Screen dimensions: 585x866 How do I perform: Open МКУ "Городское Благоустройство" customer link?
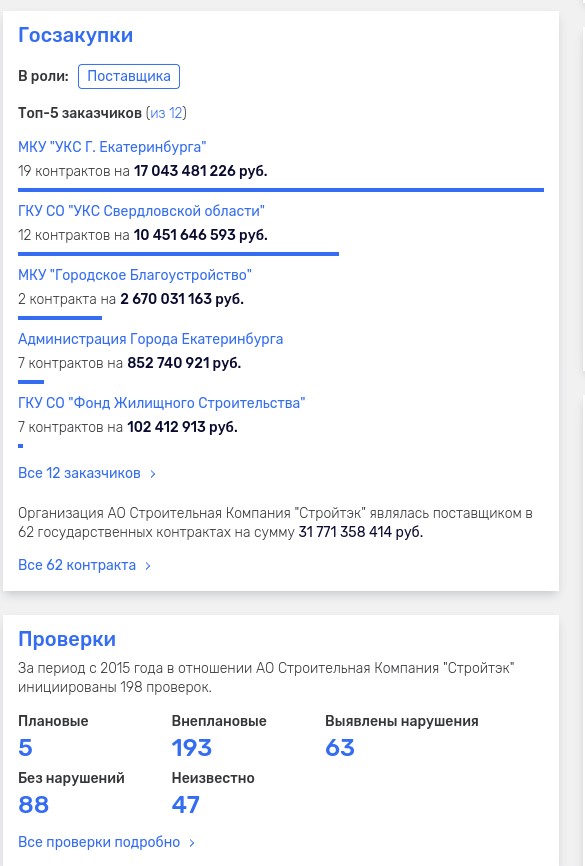point(135,275)
